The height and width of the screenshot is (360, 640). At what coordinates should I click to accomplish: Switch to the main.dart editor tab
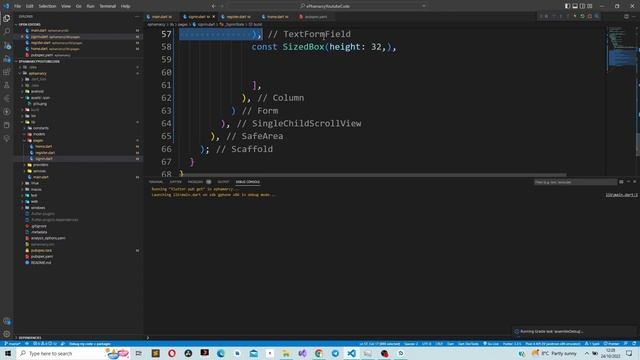(162, 17)
